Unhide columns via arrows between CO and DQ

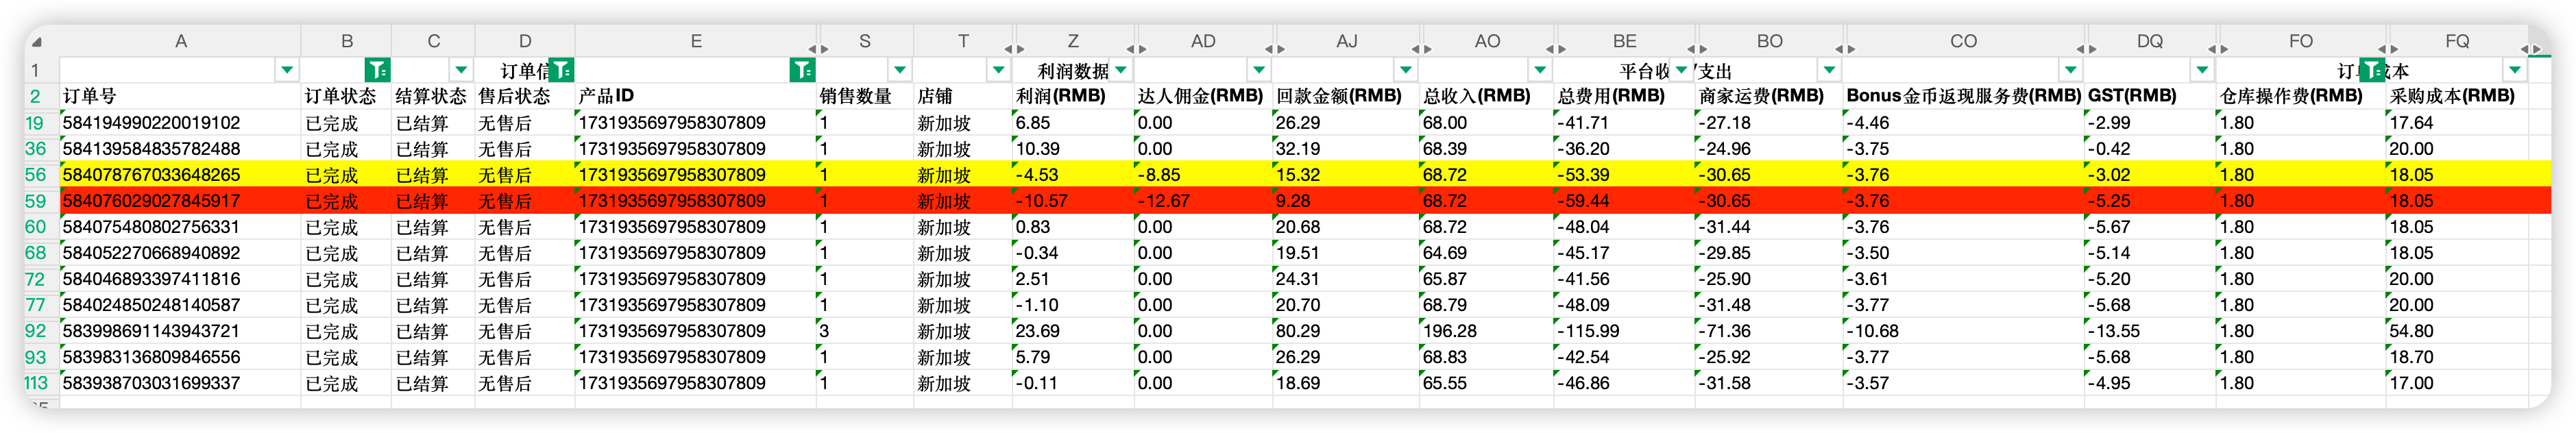[2086, 48]
